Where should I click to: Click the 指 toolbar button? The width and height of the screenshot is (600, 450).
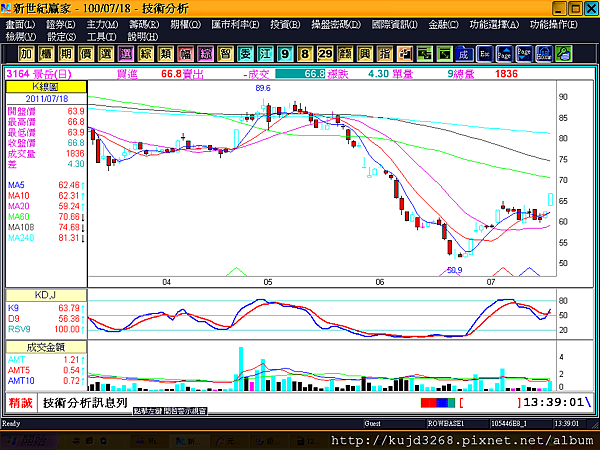(x=385, y=54)
